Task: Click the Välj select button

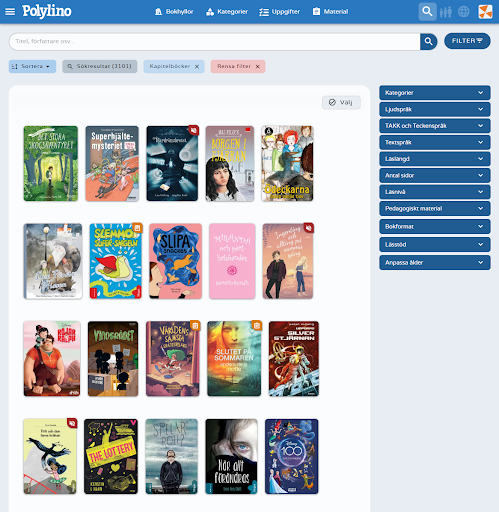Action: click(x=341, y=102)
